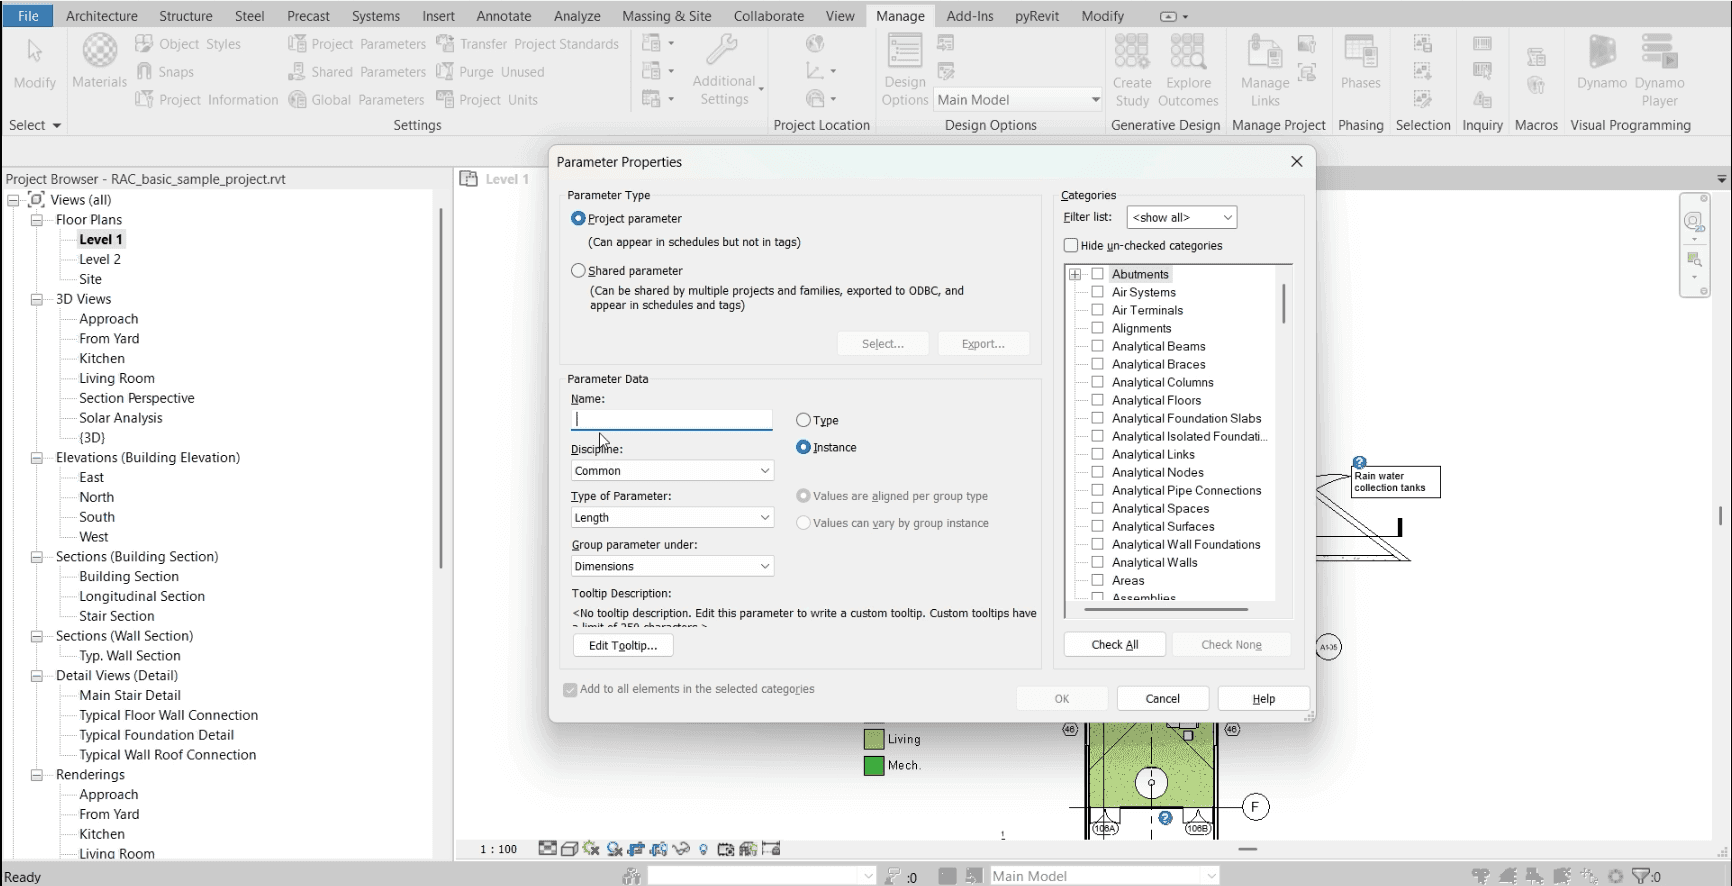Viewport: 1732px width, 886px height.
Task: Open Main Model design option dropdown
Action: point(1018,99)
